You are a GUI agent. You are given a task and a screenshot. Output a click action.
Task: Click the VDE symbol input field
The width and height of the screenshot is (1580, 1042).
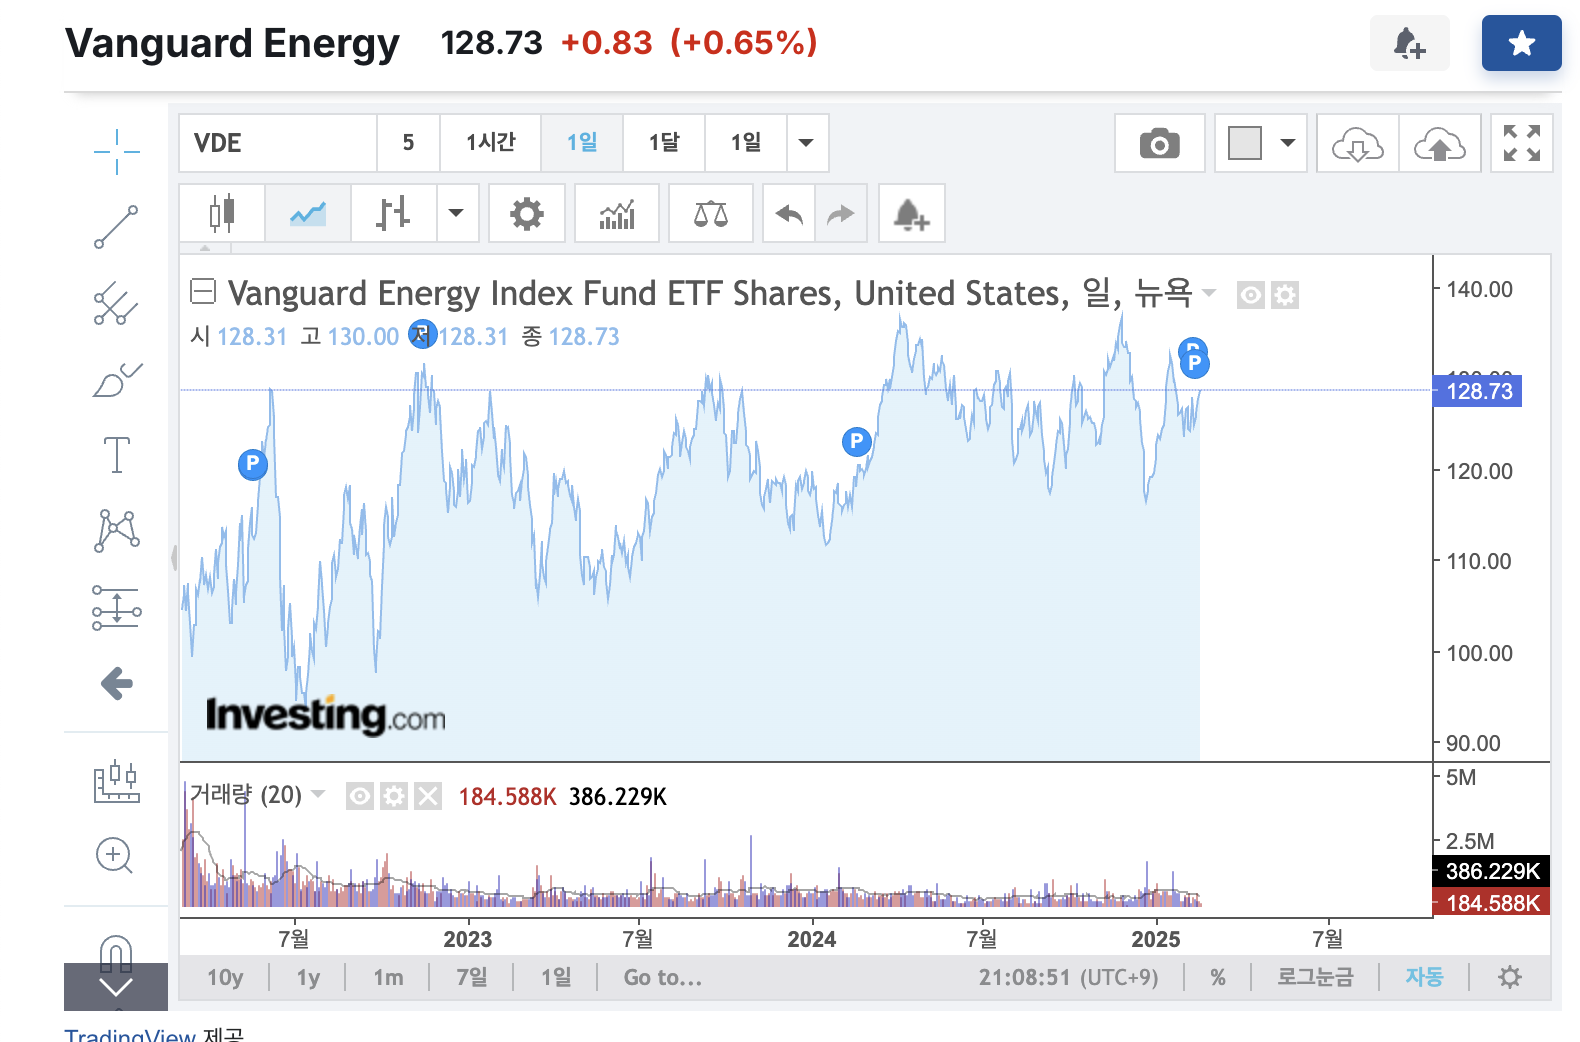[278, 143]
